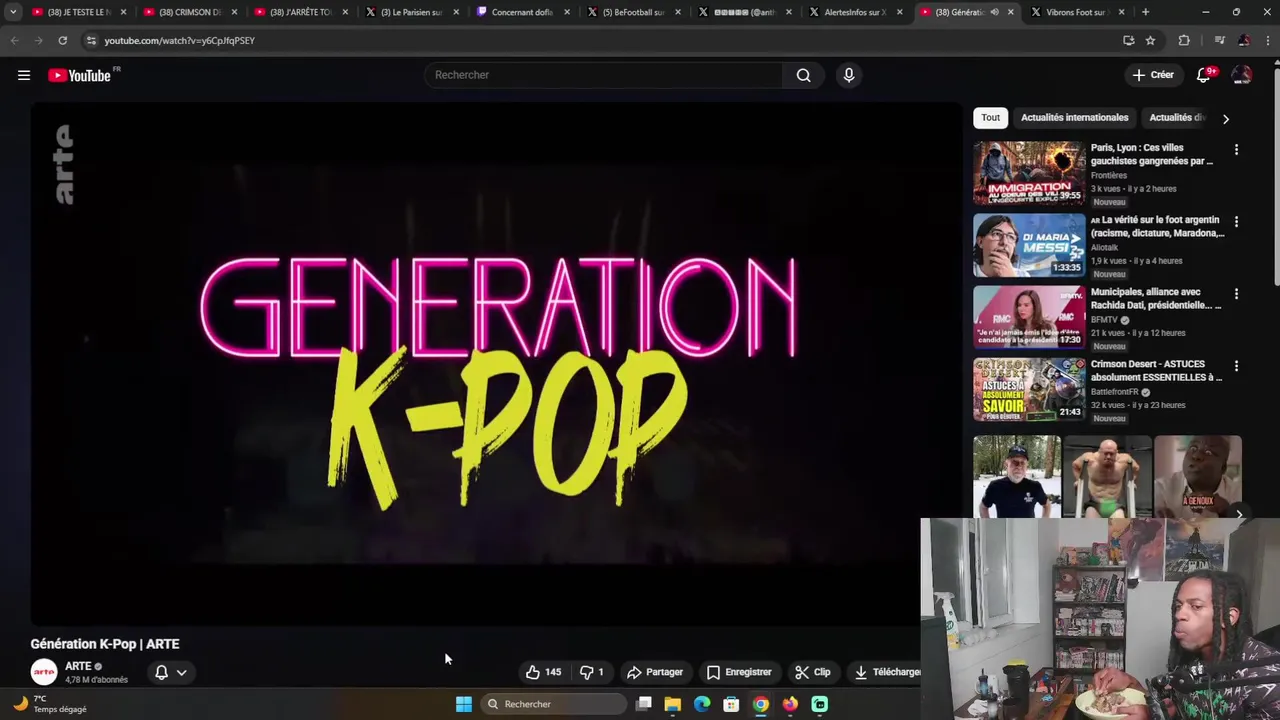Viewport: 1280px width, 720px height.
Task: Dislike the Génération K-Pop video
Action: tap(593, 672)
